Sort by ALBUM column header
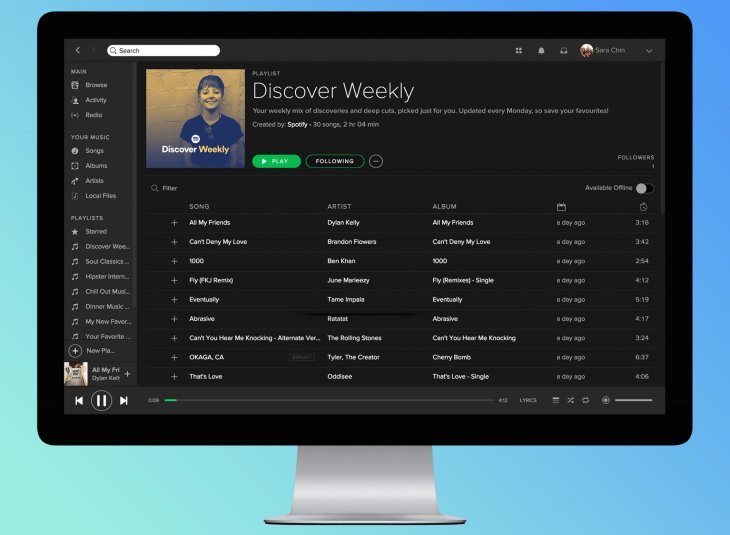This screenshot has width=730, height=535. (445, 206)
